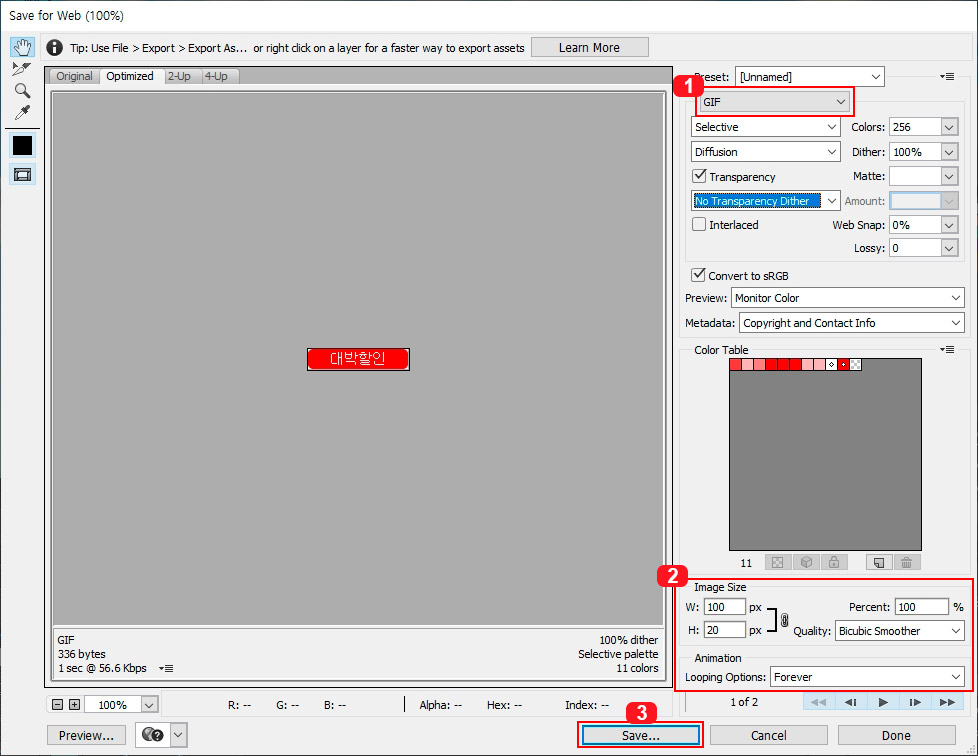Select the Zoom tool
The image size is (978, 756).
click(22, 90)
